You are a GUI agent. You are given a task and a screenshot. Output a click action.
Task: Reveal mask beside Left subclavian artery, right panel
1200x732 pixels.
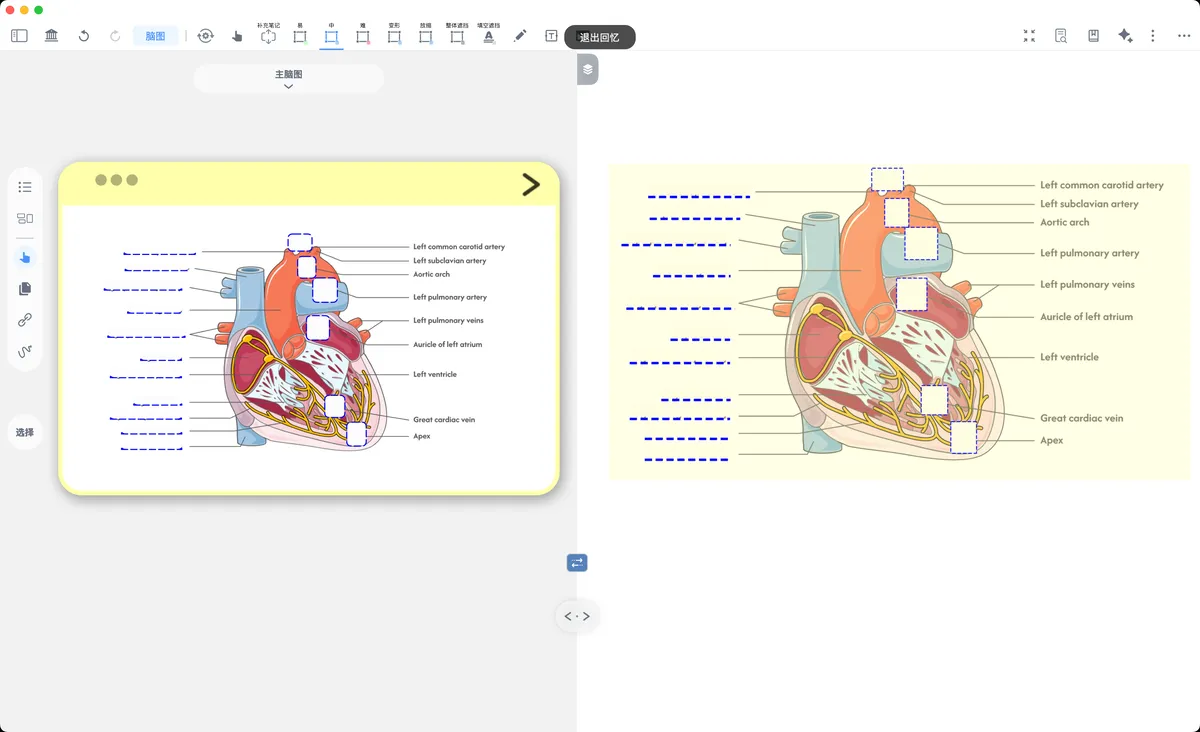pos(897,212)
